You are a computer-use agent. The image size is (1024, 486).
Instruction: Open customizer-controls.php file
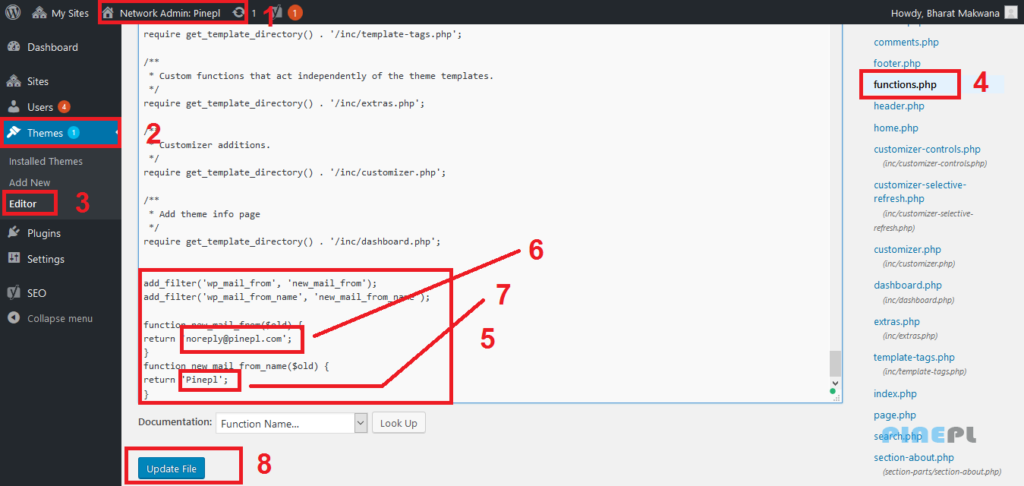[927, 150]
